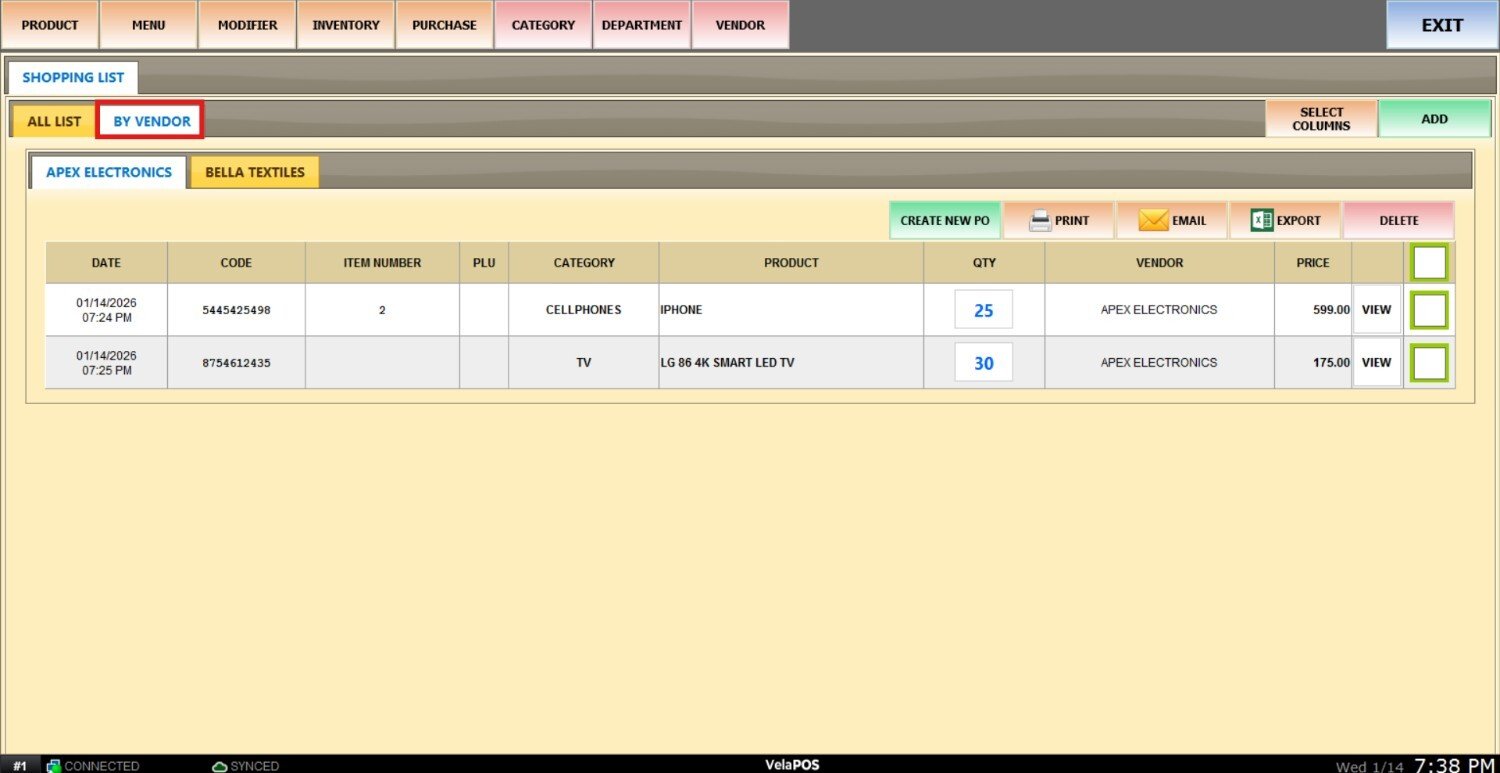Tick the select-all checkbox in table header
Viewport: 1500px width, 773px height.
click(x=1429, y=263)
